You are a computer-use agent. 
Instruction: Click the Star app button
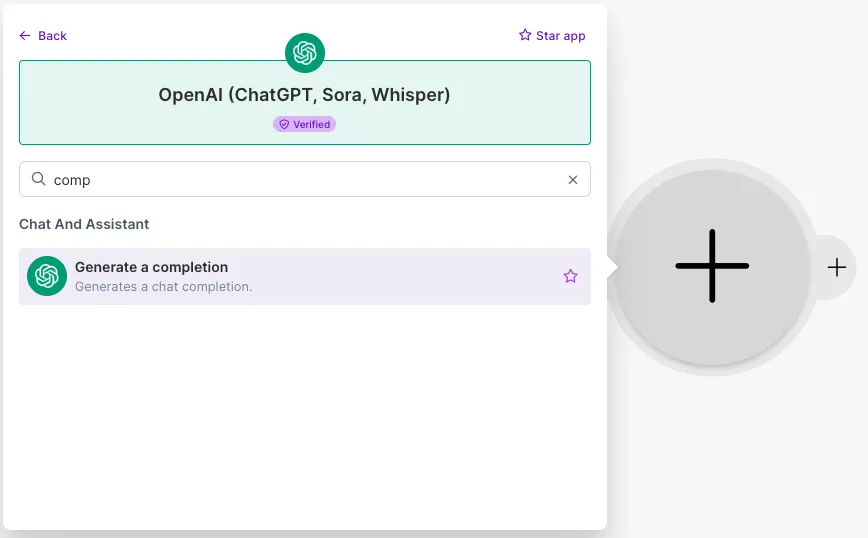coord(552,36)
